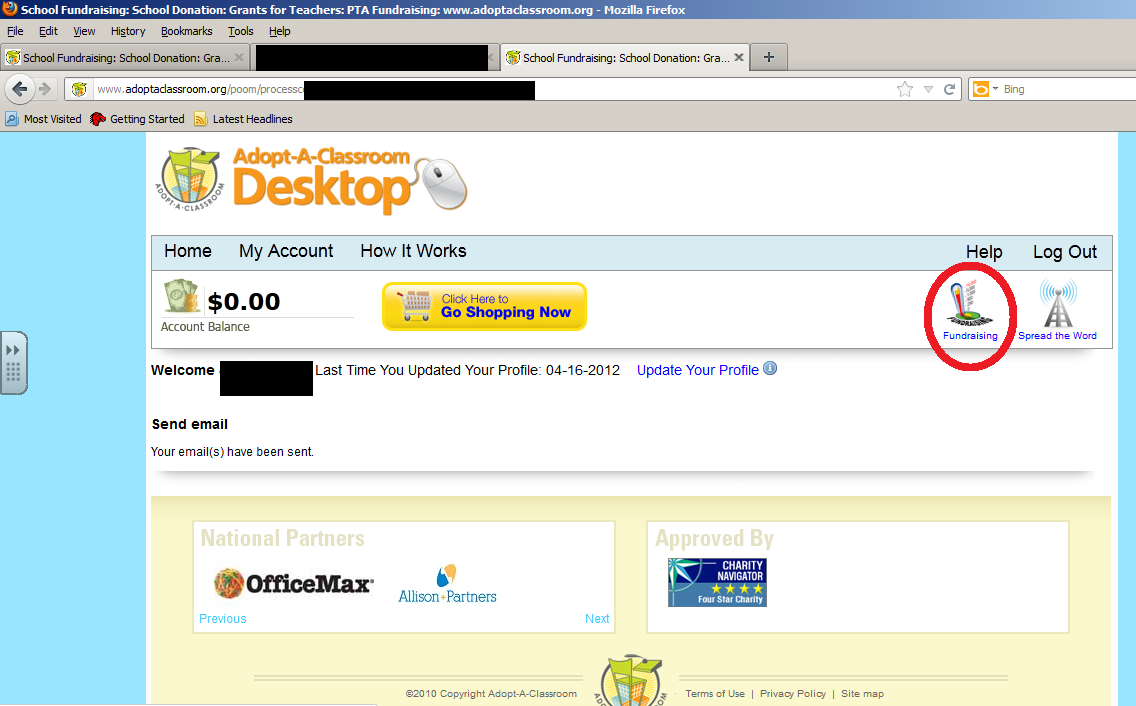Go back with the browser back arrow
Viewport: 1136px width, 706px height.
pyautogui.click(x=19, y=89)
